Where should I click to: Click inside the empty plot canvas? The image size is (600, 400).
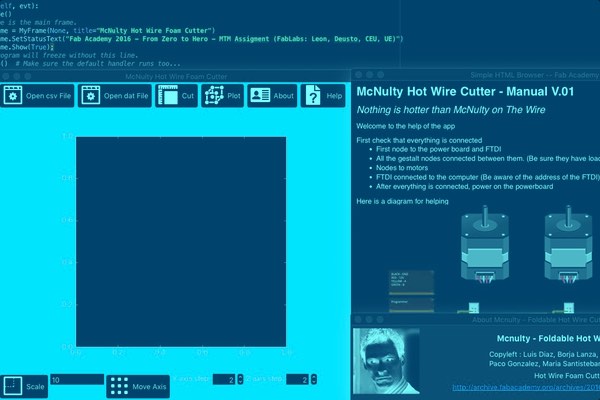click(181, 242)
